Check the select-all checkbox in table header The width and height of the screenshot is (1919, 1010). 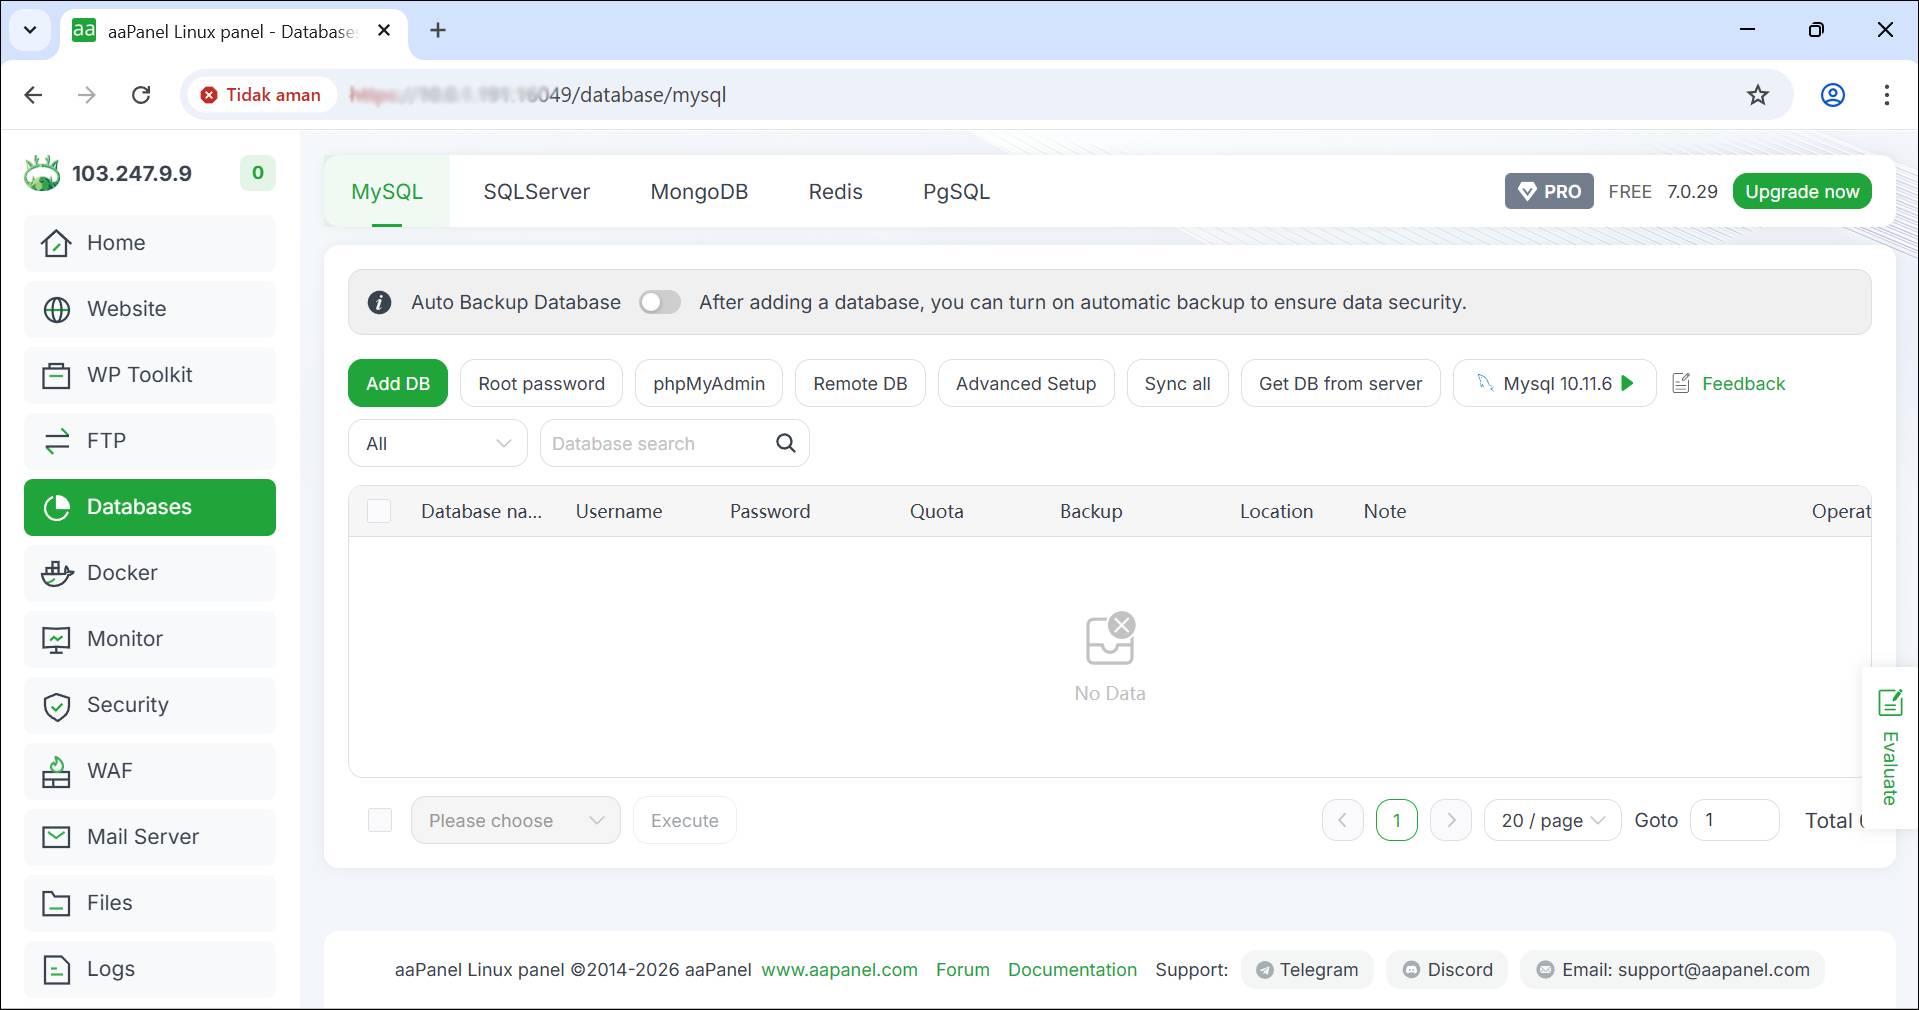pos(379,511)
